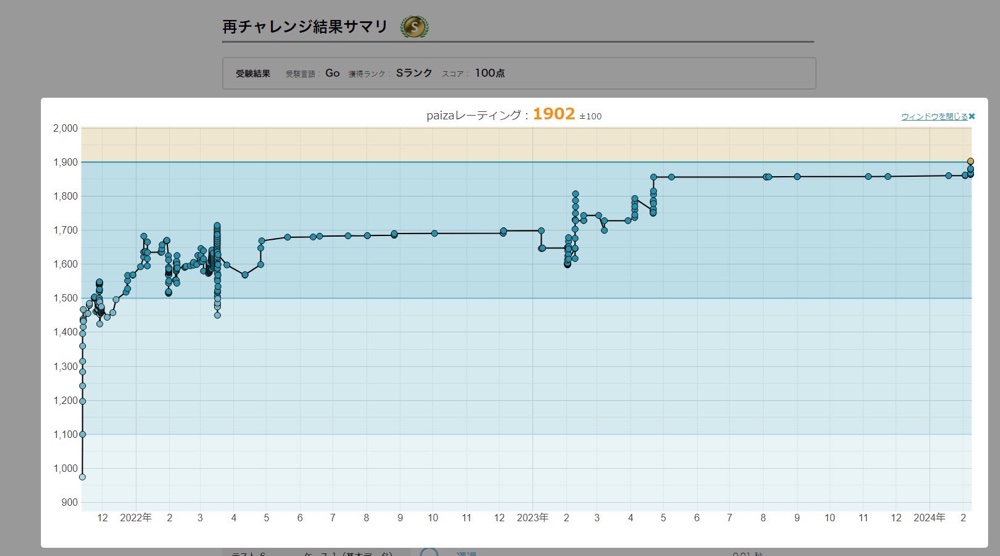Viewport: 1000px width, 556px height.
Task: Click the 2023年 x-axis label
Action: pyautogui.click(x=533, y=518)
